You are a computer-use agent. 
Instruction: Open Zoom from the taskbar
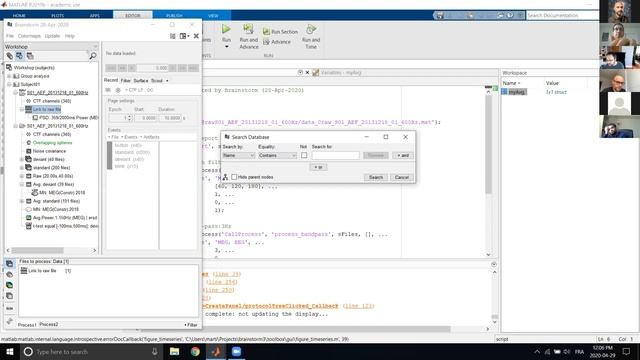(236, 351)
